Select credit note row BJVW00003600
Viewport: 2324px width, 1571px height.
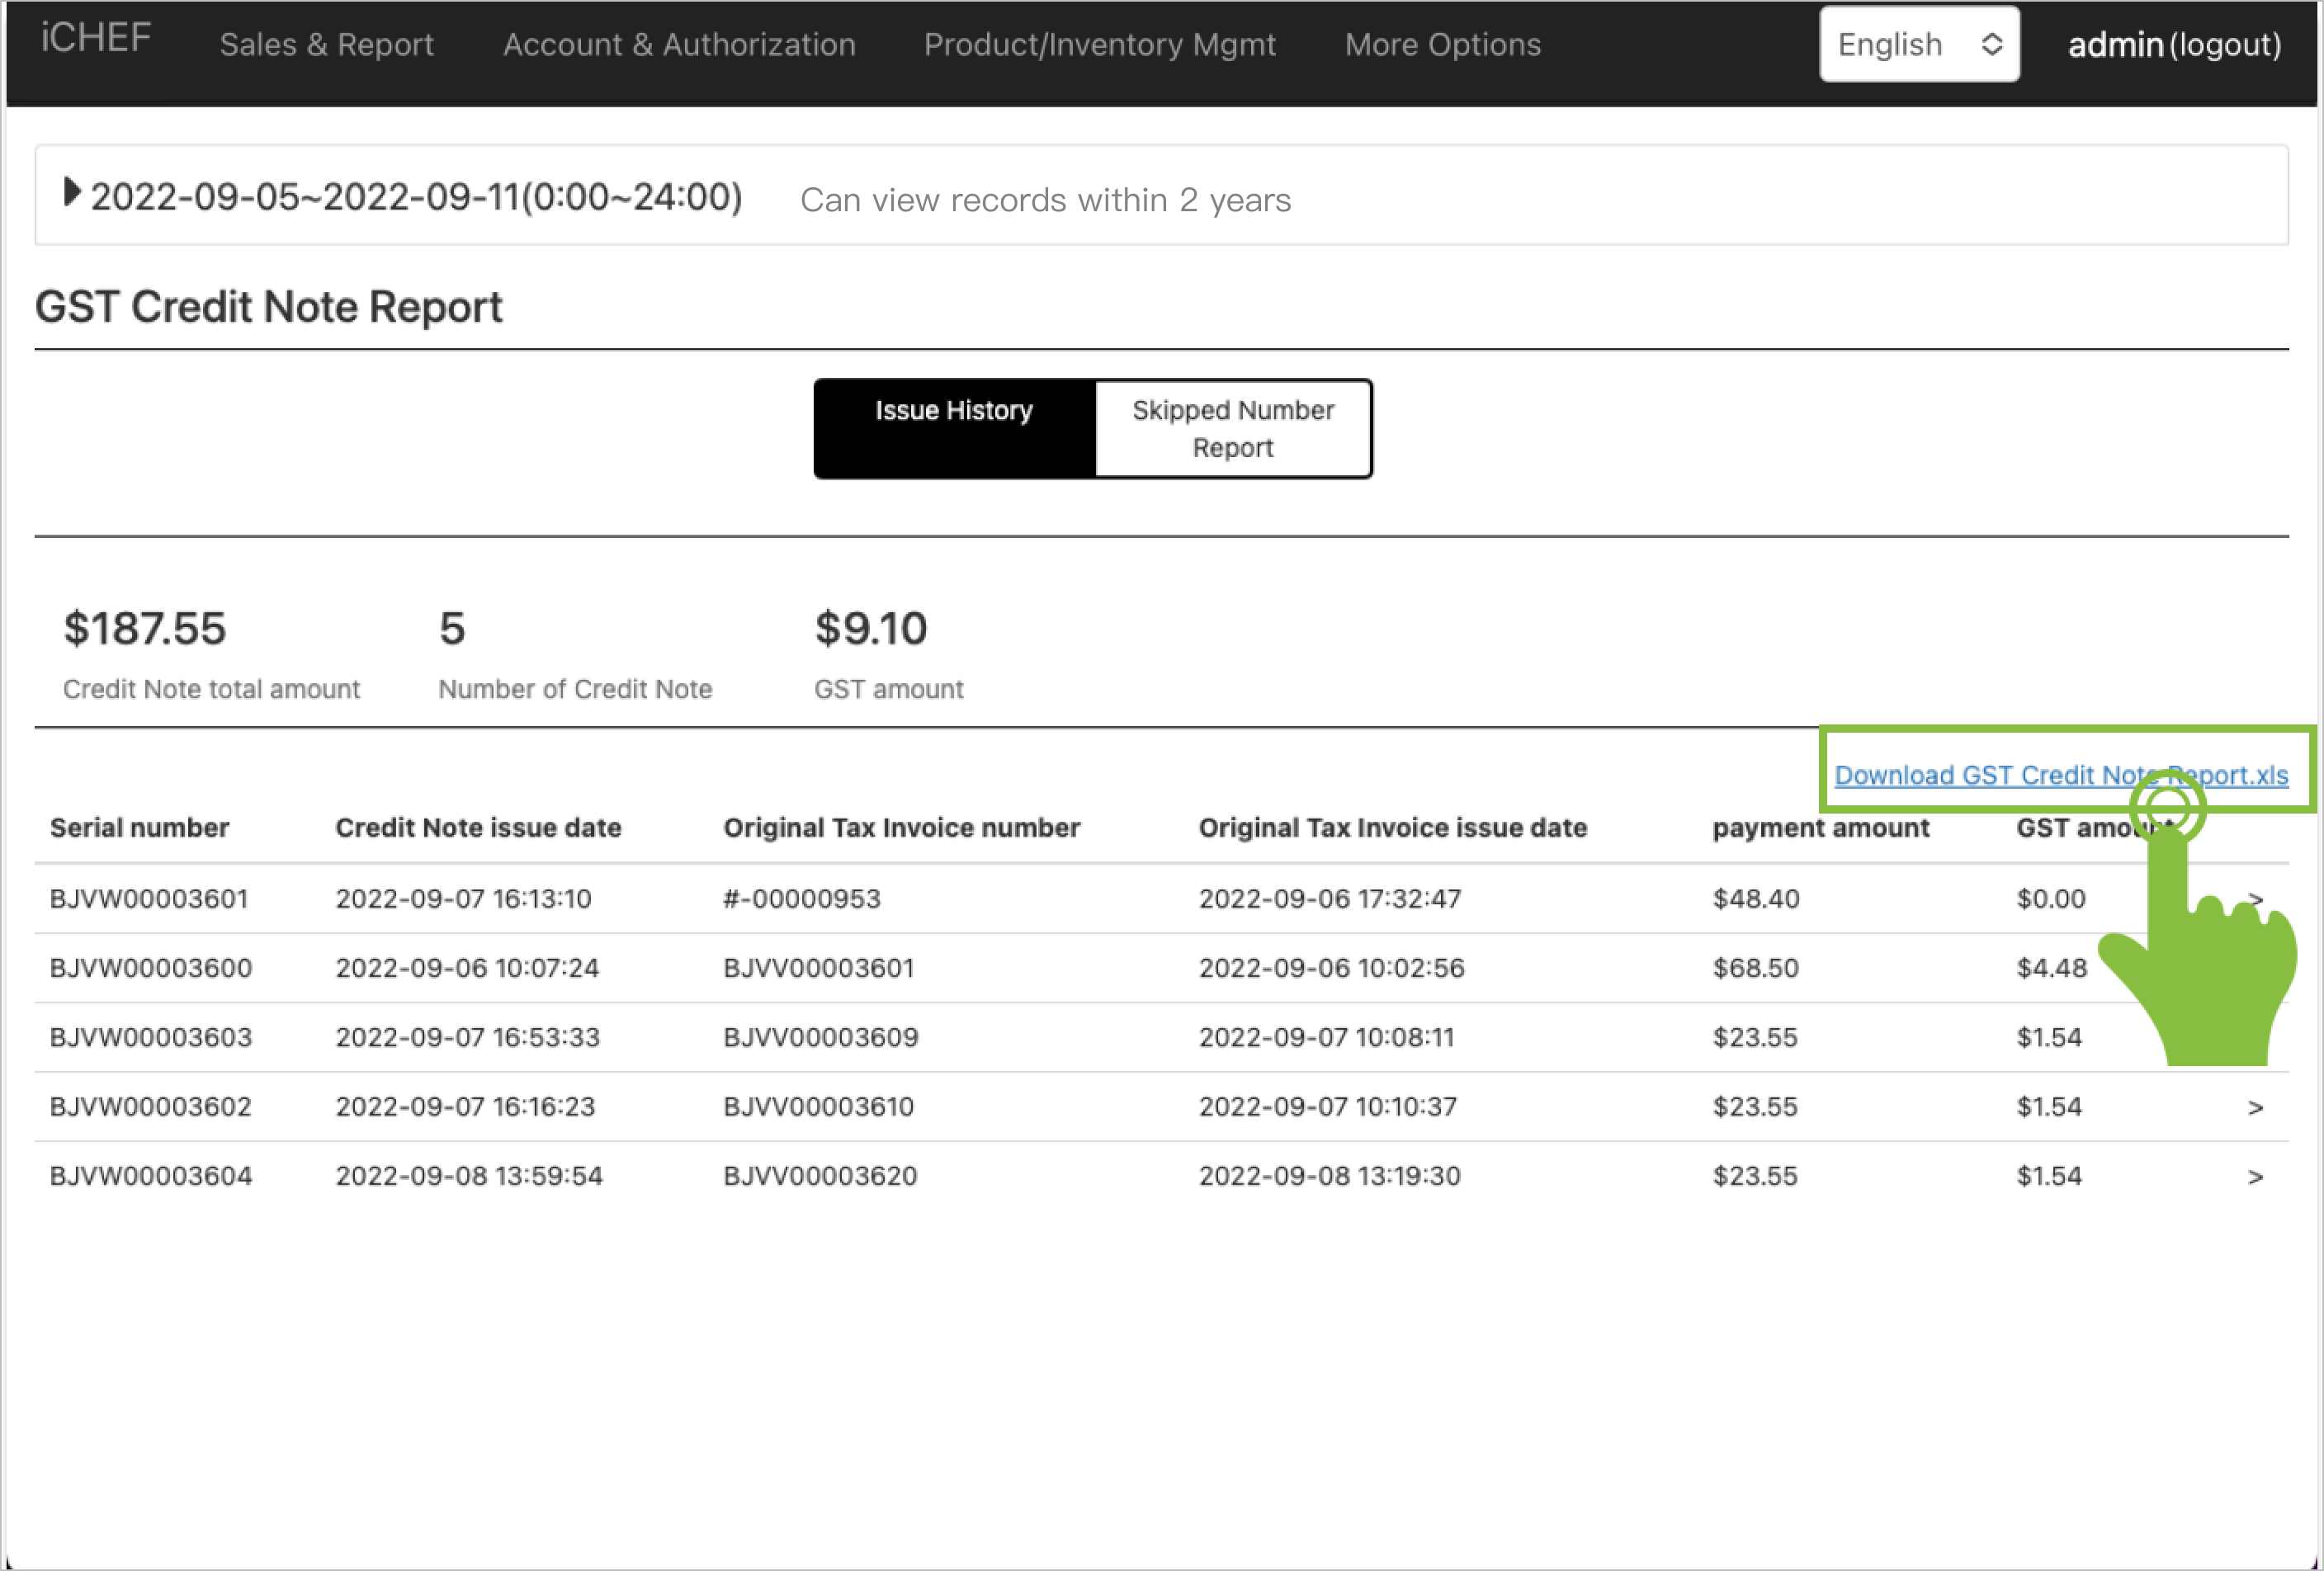(x=151, y=968)
